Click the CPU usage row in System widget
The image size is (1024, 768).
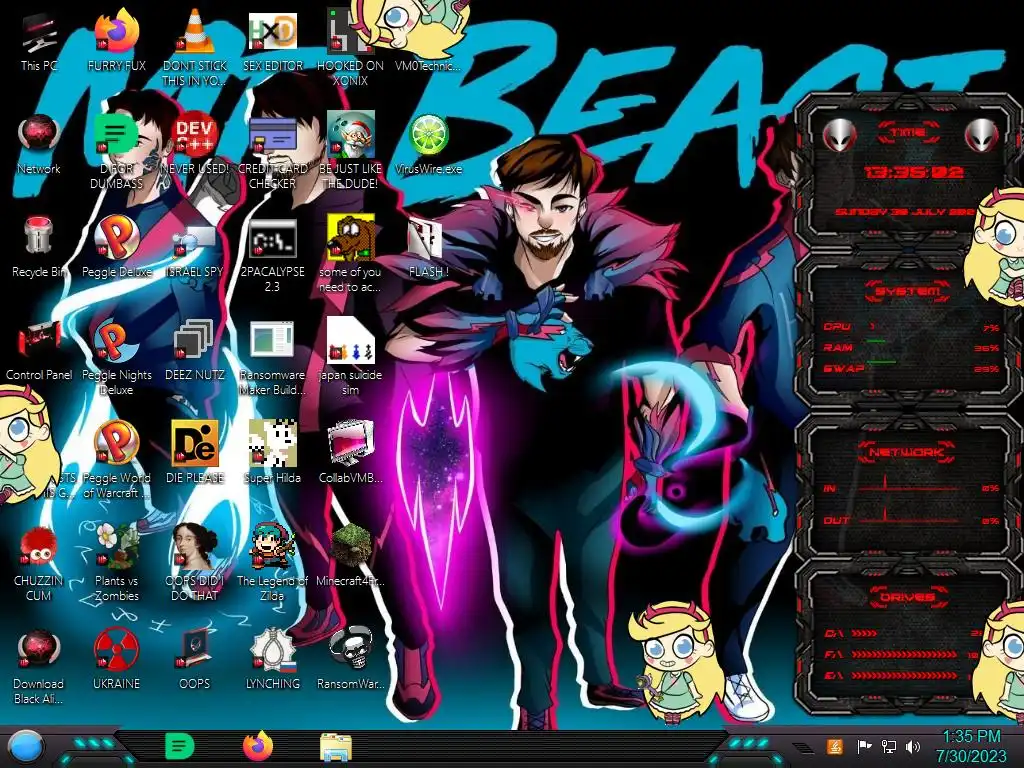click(x=911, y=327)
